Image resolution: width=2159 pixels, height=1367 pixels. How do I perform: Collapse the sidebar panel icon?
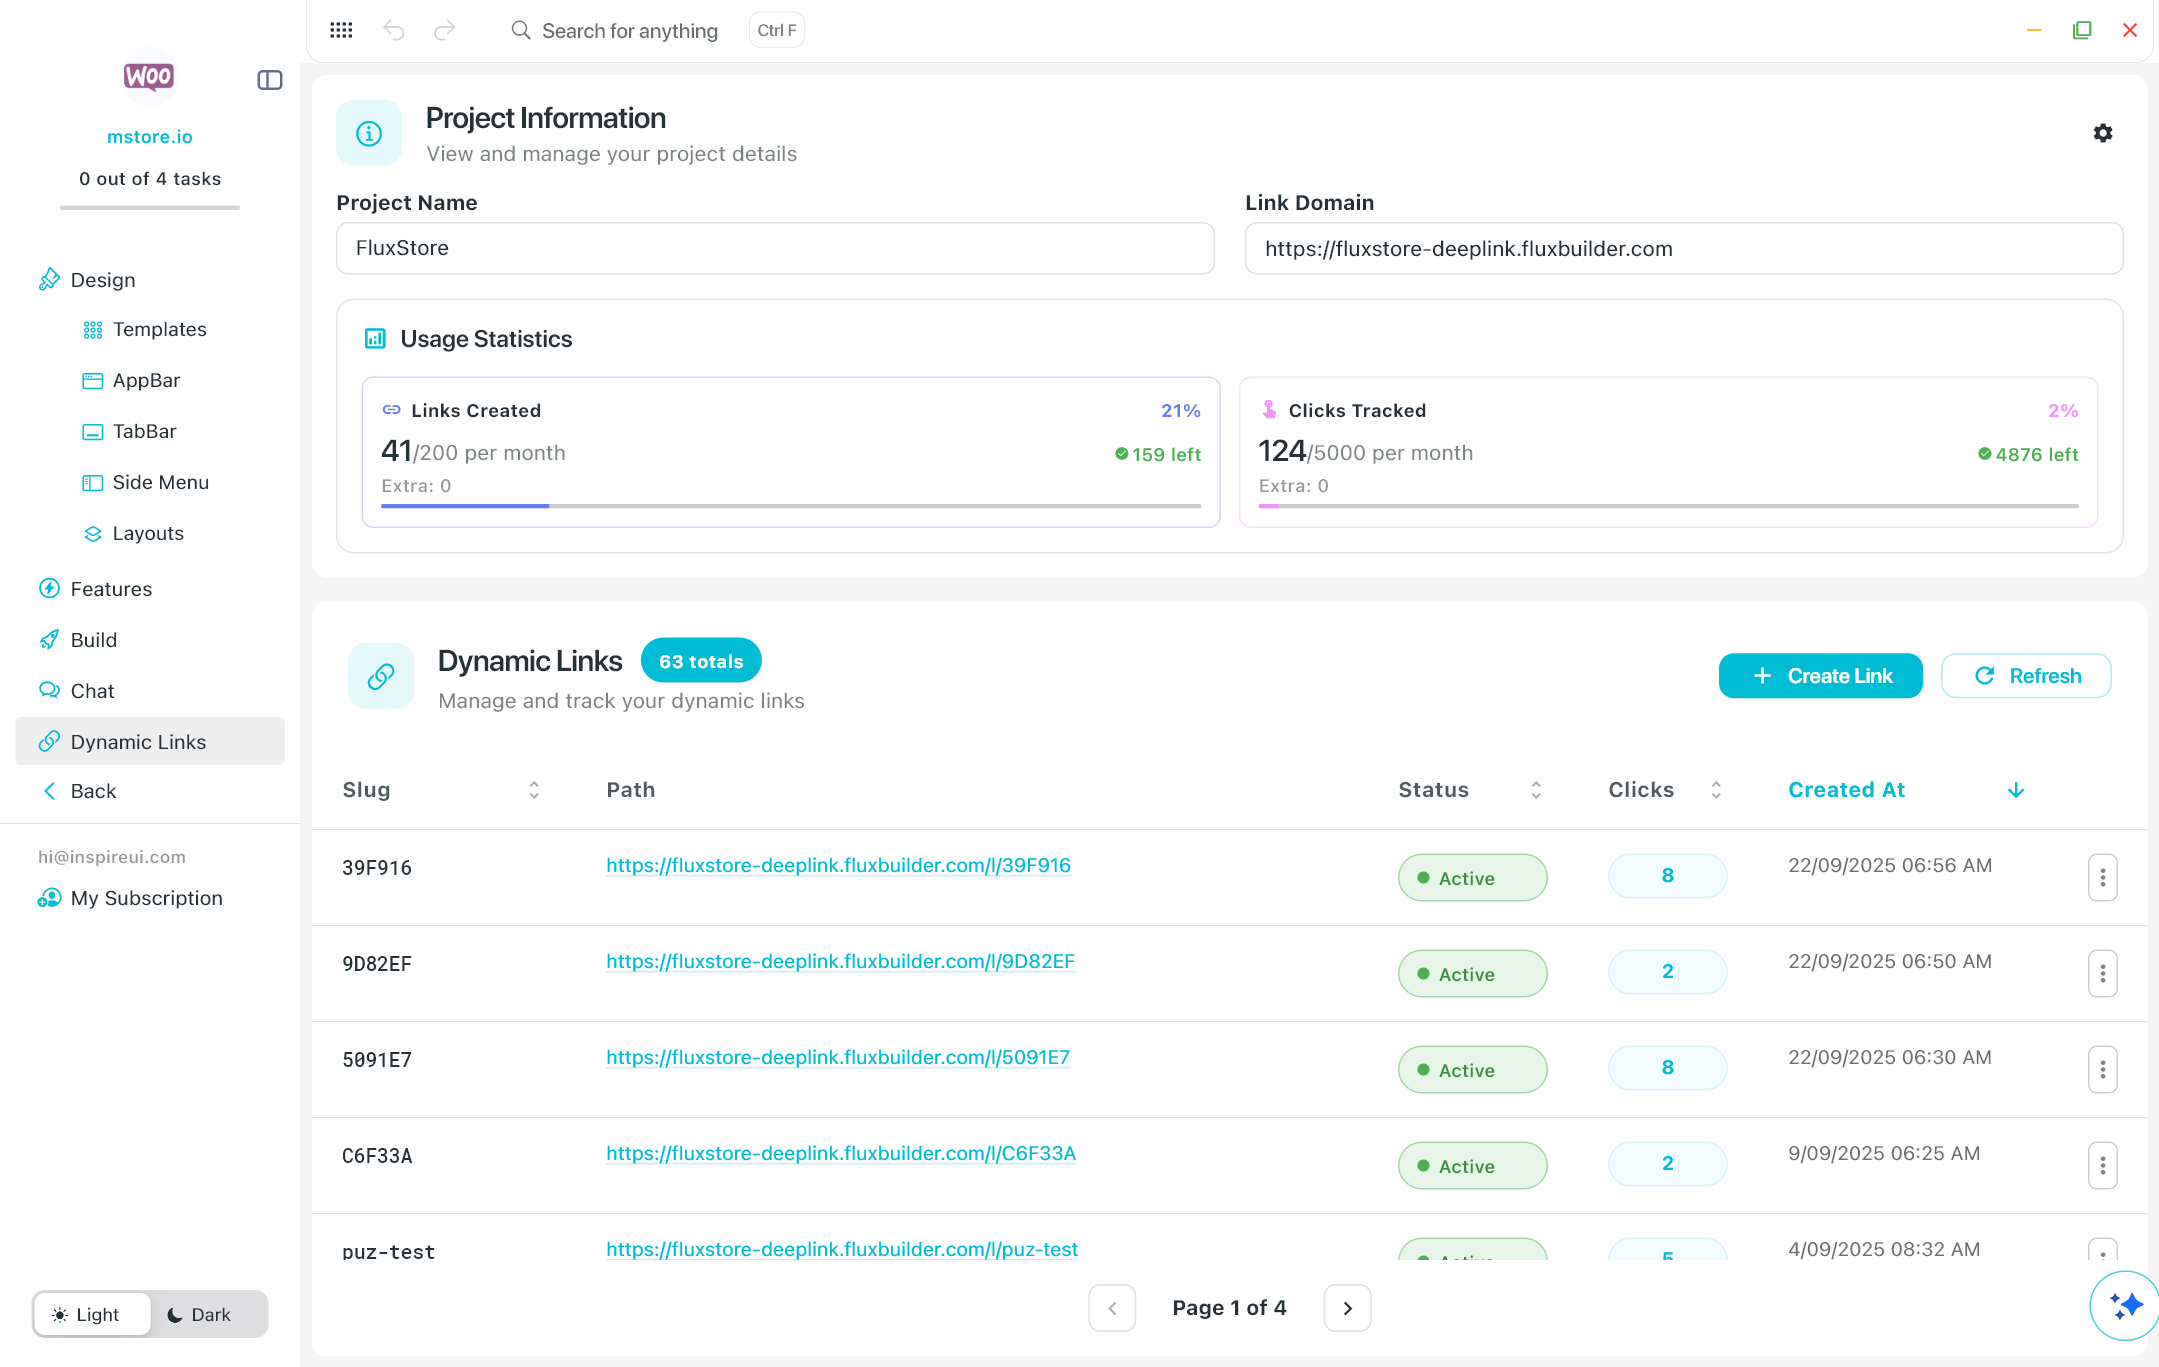pyautogui.click(x=270, y=80)
